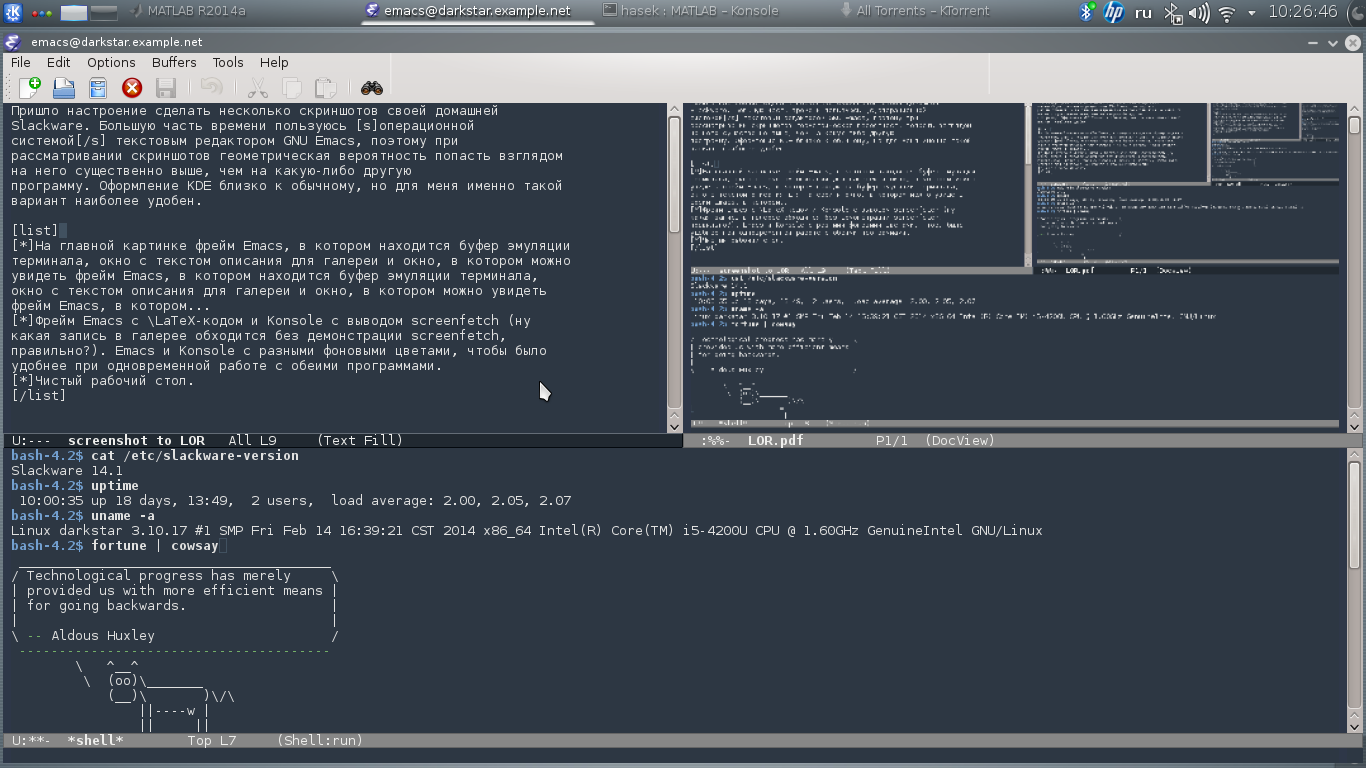This screenshot has height=768, width=1366.
Task: Click the opening '[list]' tag
Action: click(35, 230)
